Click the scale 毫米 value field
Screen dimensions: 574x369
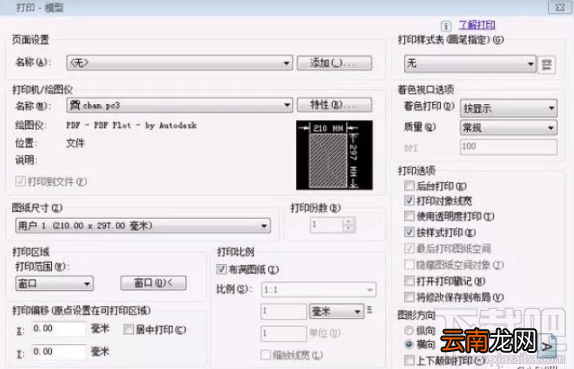click(x=284, y=312)
